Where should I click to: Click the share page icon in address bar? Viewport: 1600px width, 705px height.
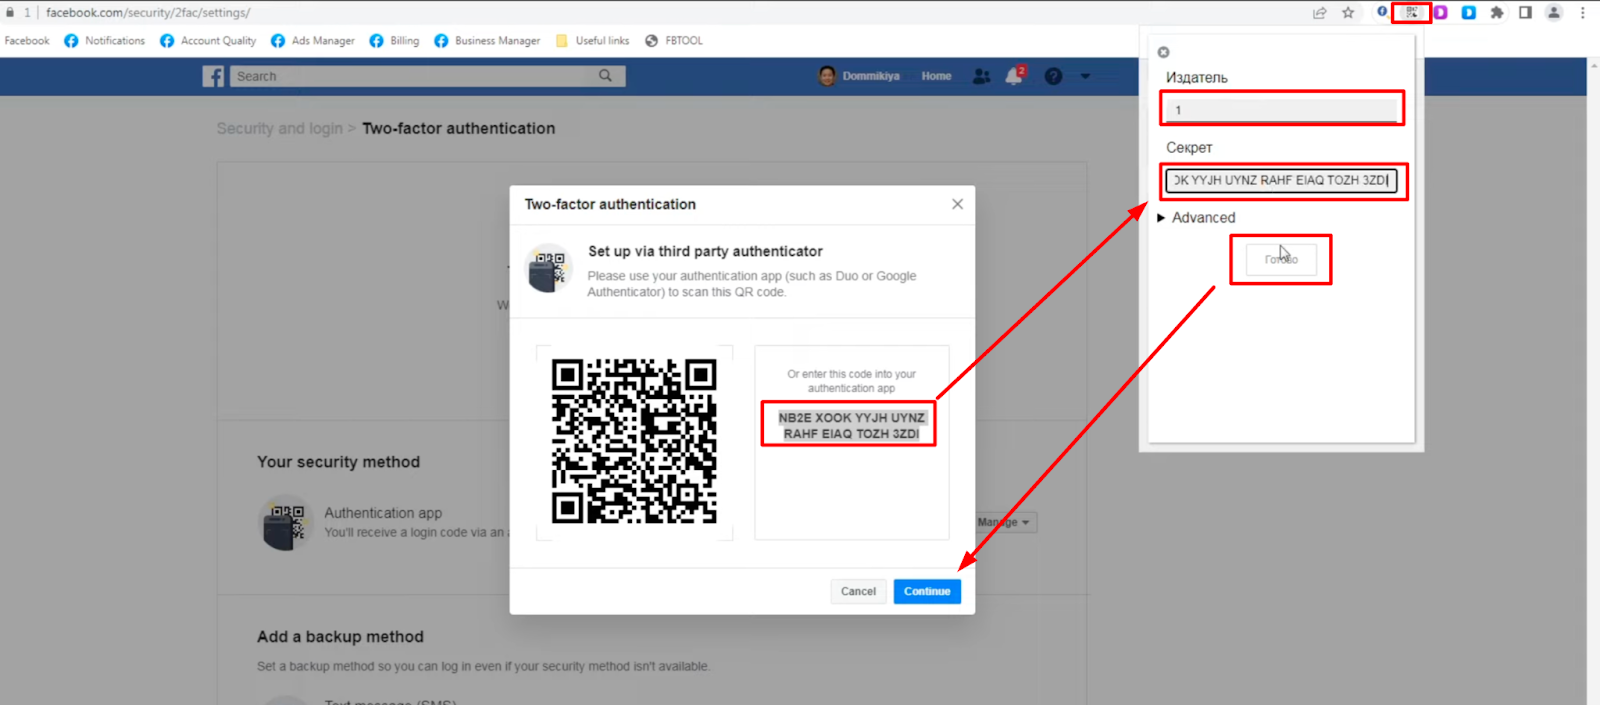coord(1320,13)
